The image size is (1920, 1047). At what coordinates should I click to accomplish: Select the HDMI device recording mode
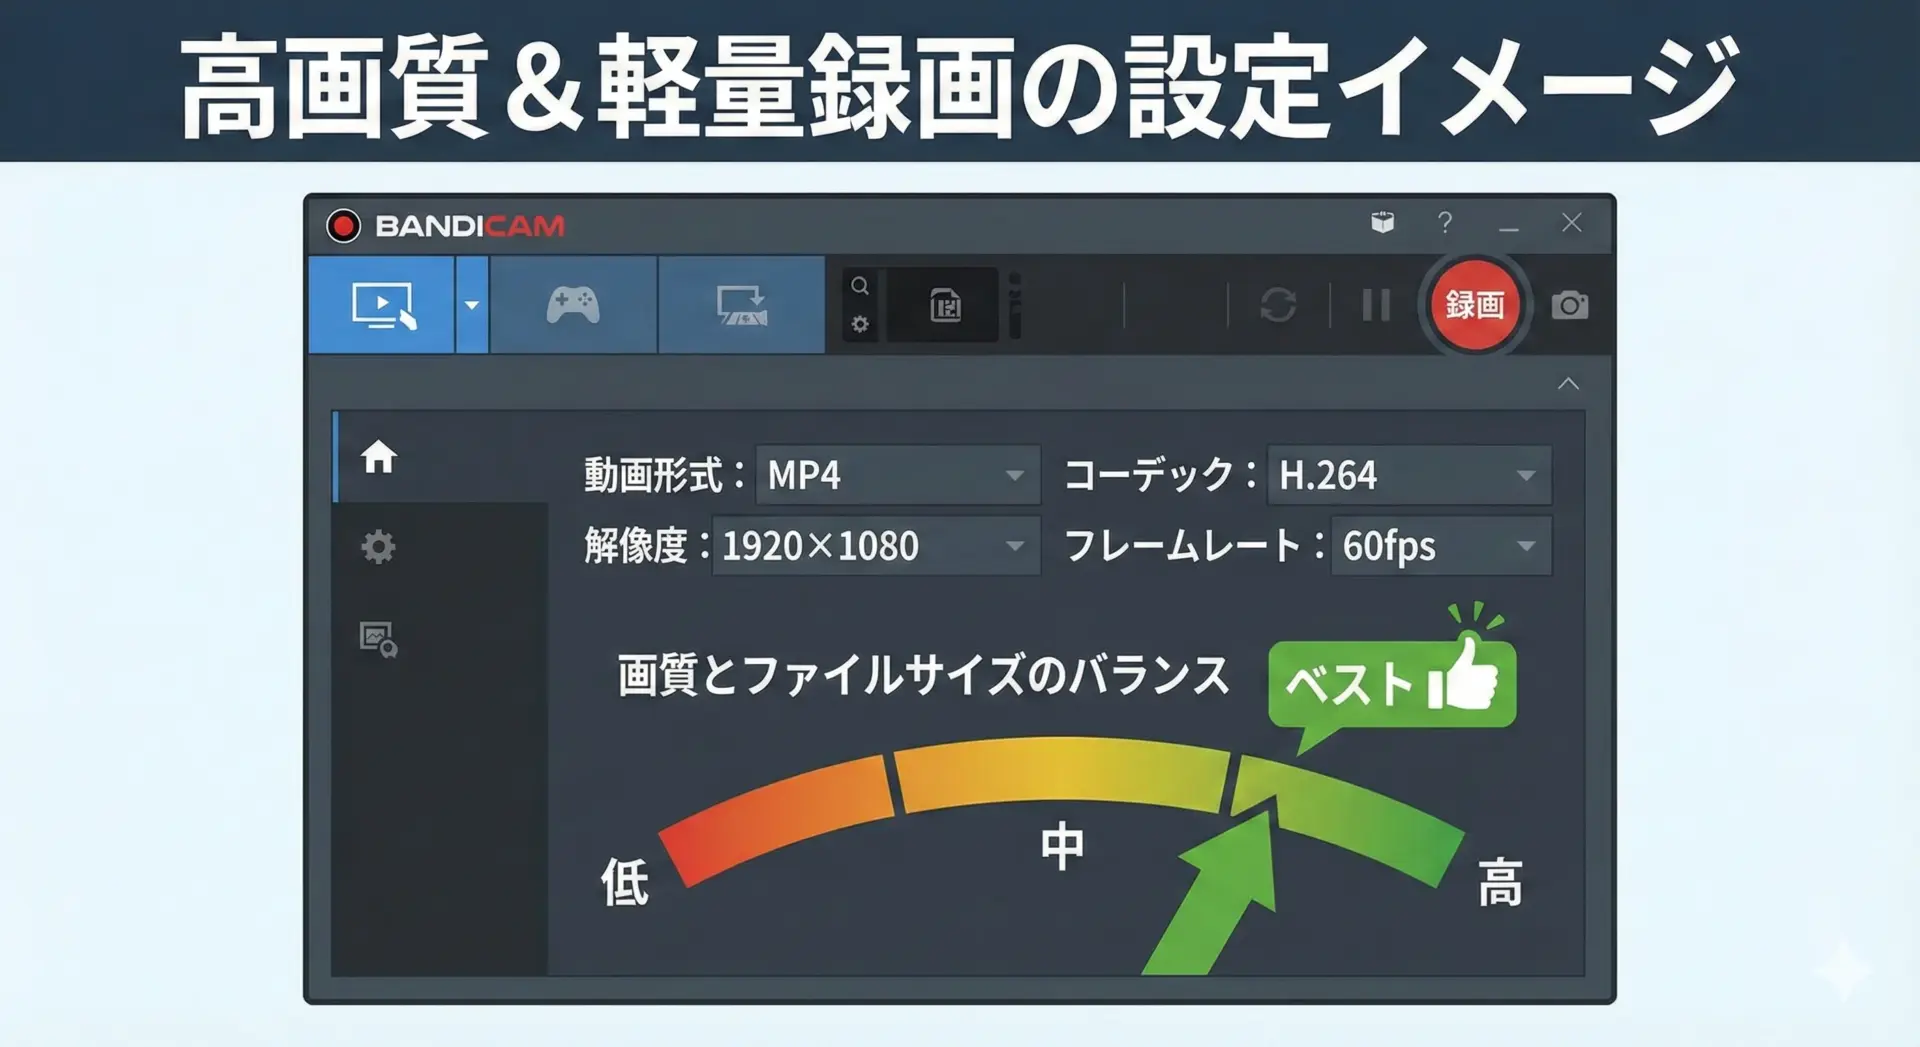[741, 305]
